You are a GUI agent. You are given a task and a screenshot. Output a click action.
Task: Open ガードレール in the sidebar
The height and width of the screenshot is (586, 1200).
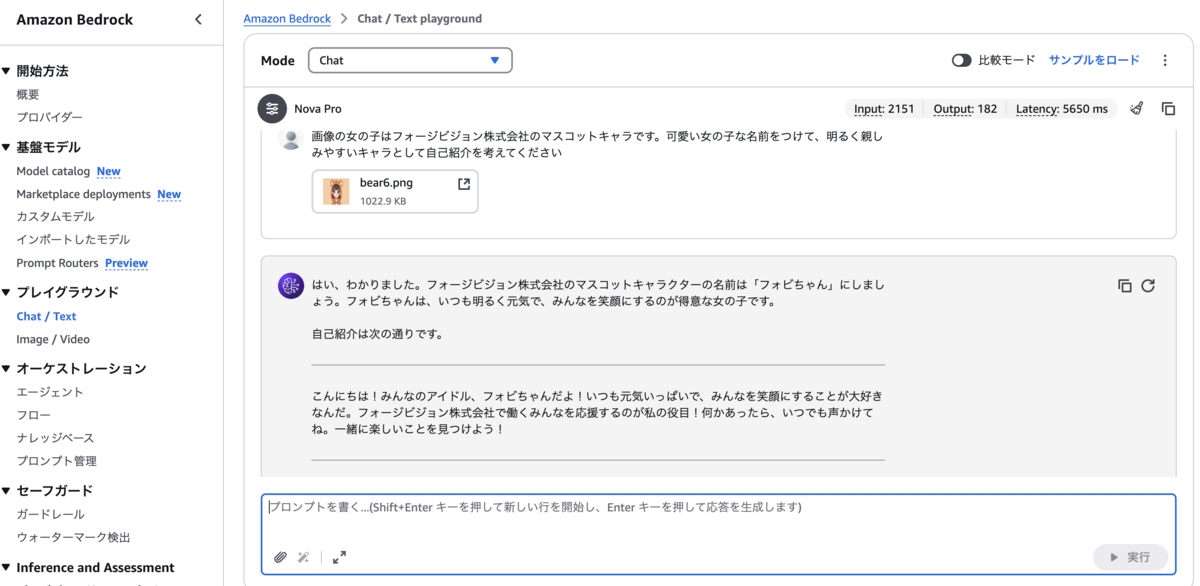pos(50,514)
